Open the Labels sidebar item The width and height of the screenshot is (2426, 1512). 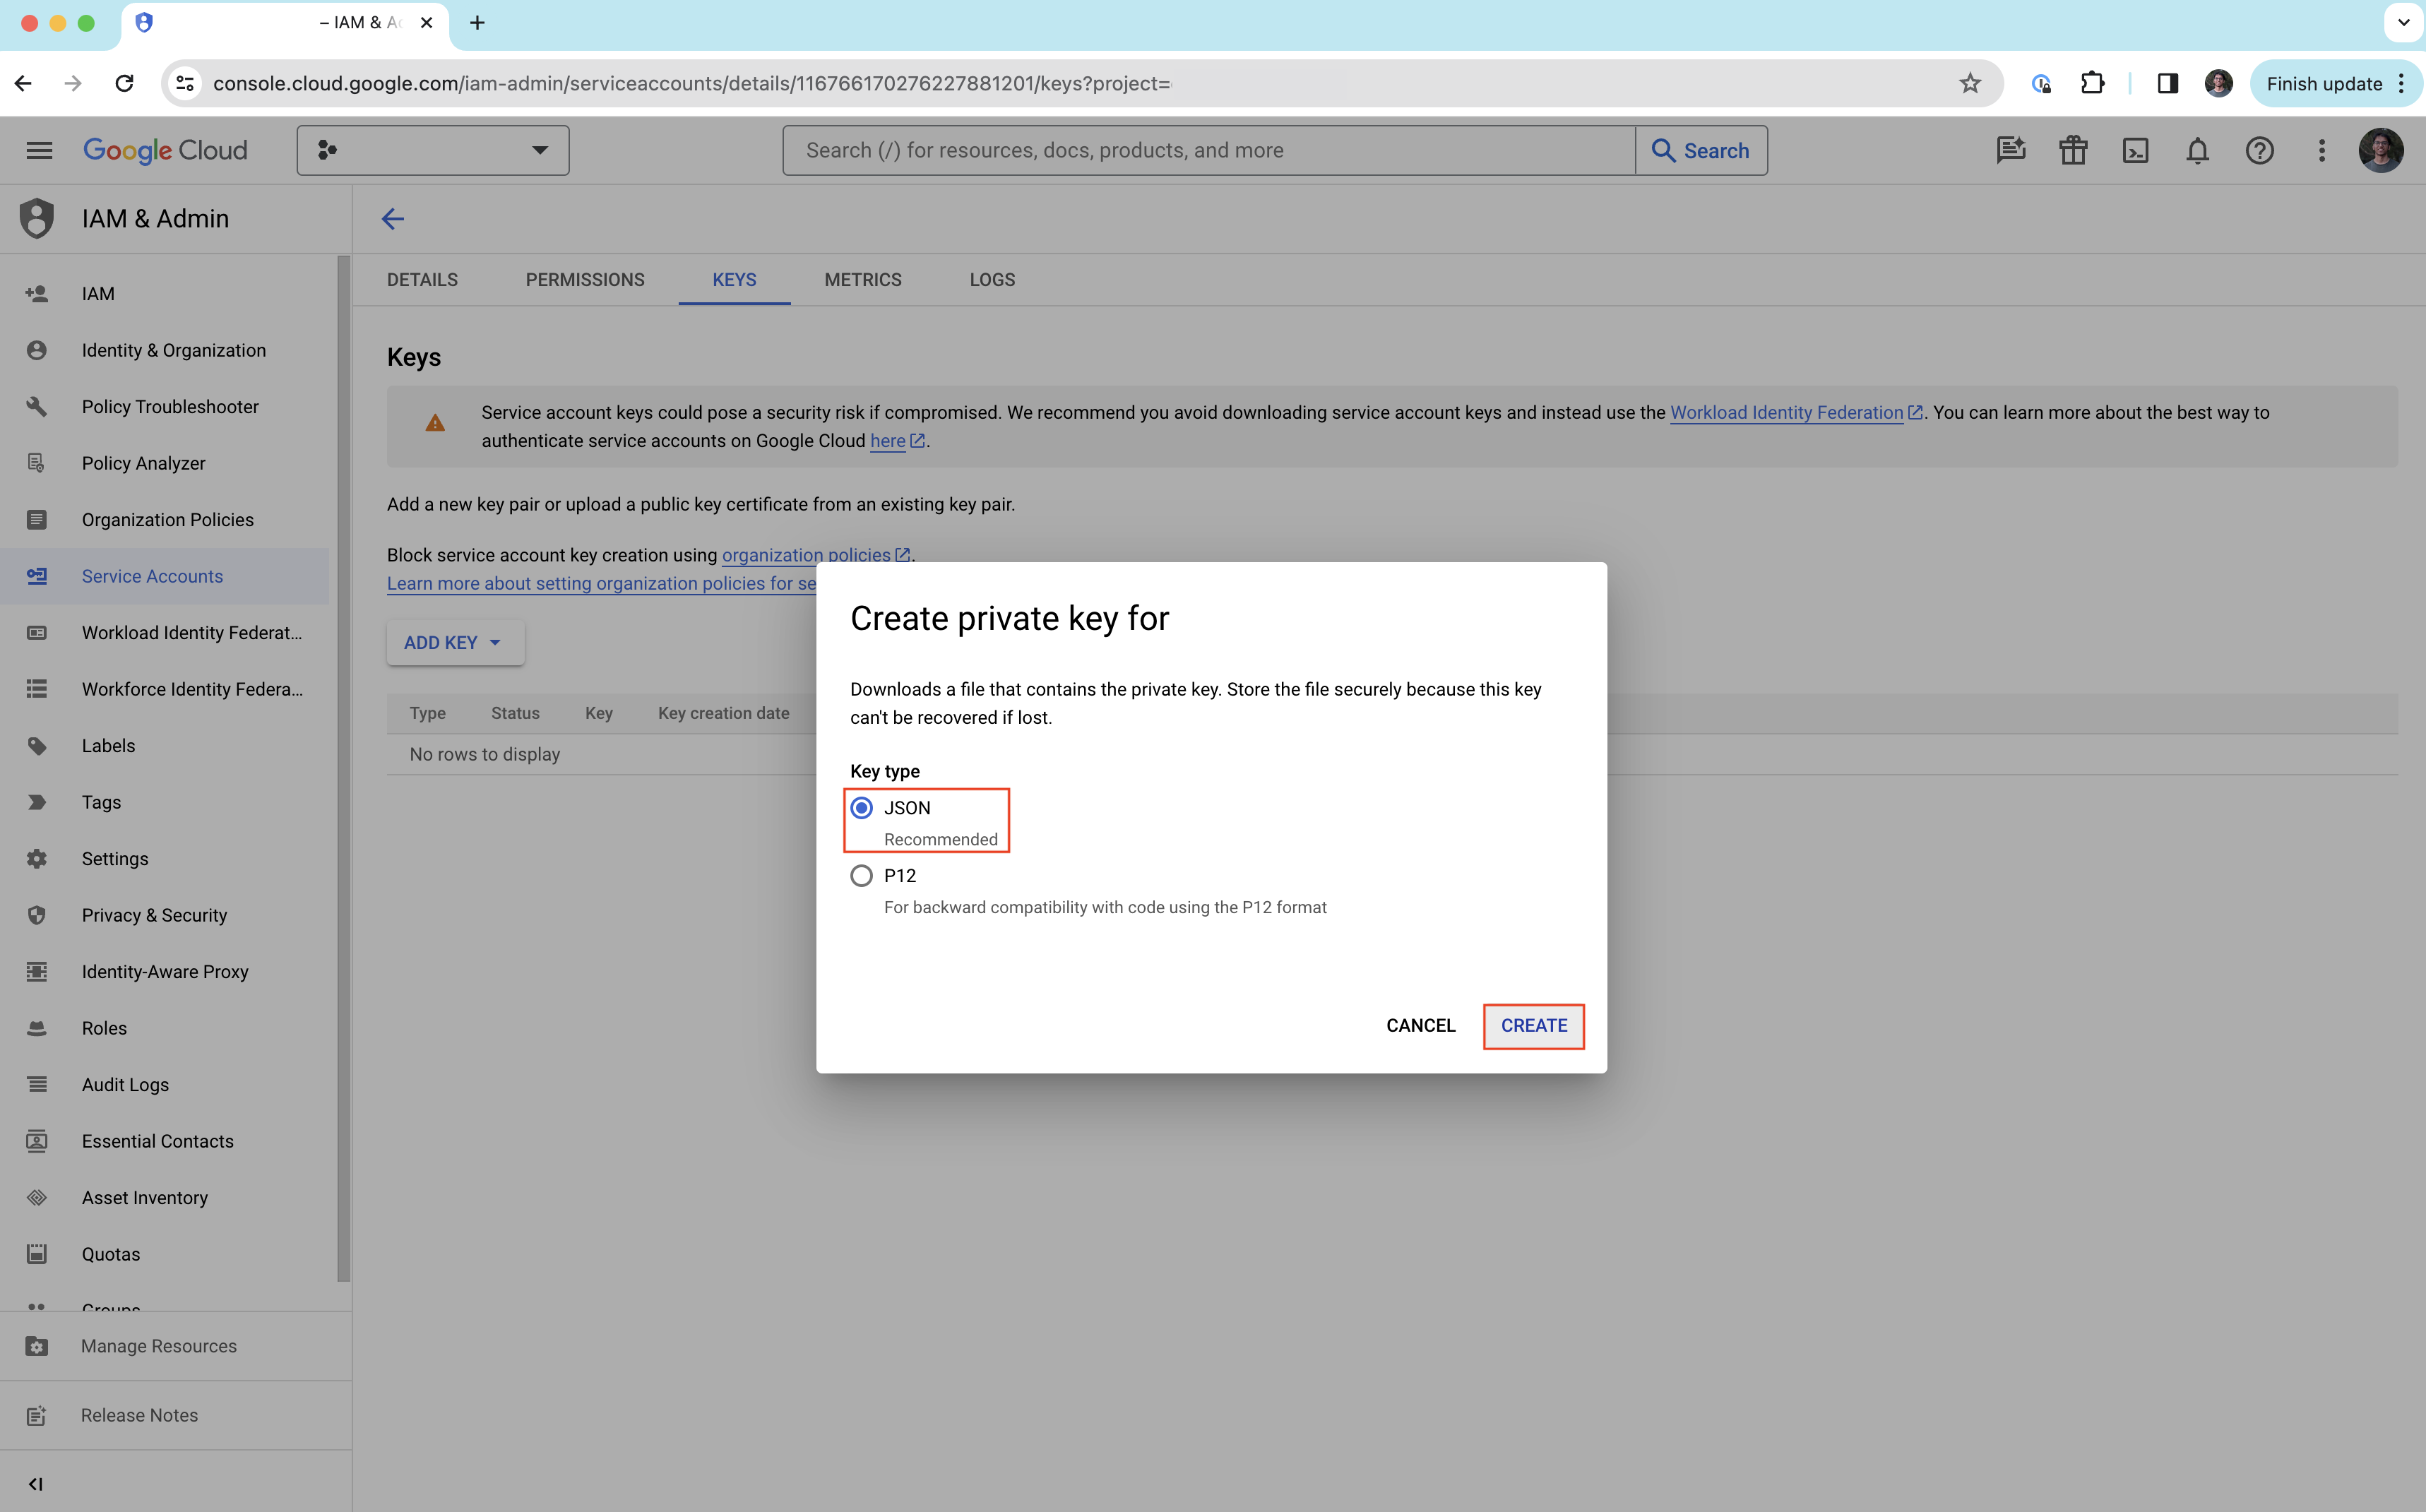click(165, 746)
